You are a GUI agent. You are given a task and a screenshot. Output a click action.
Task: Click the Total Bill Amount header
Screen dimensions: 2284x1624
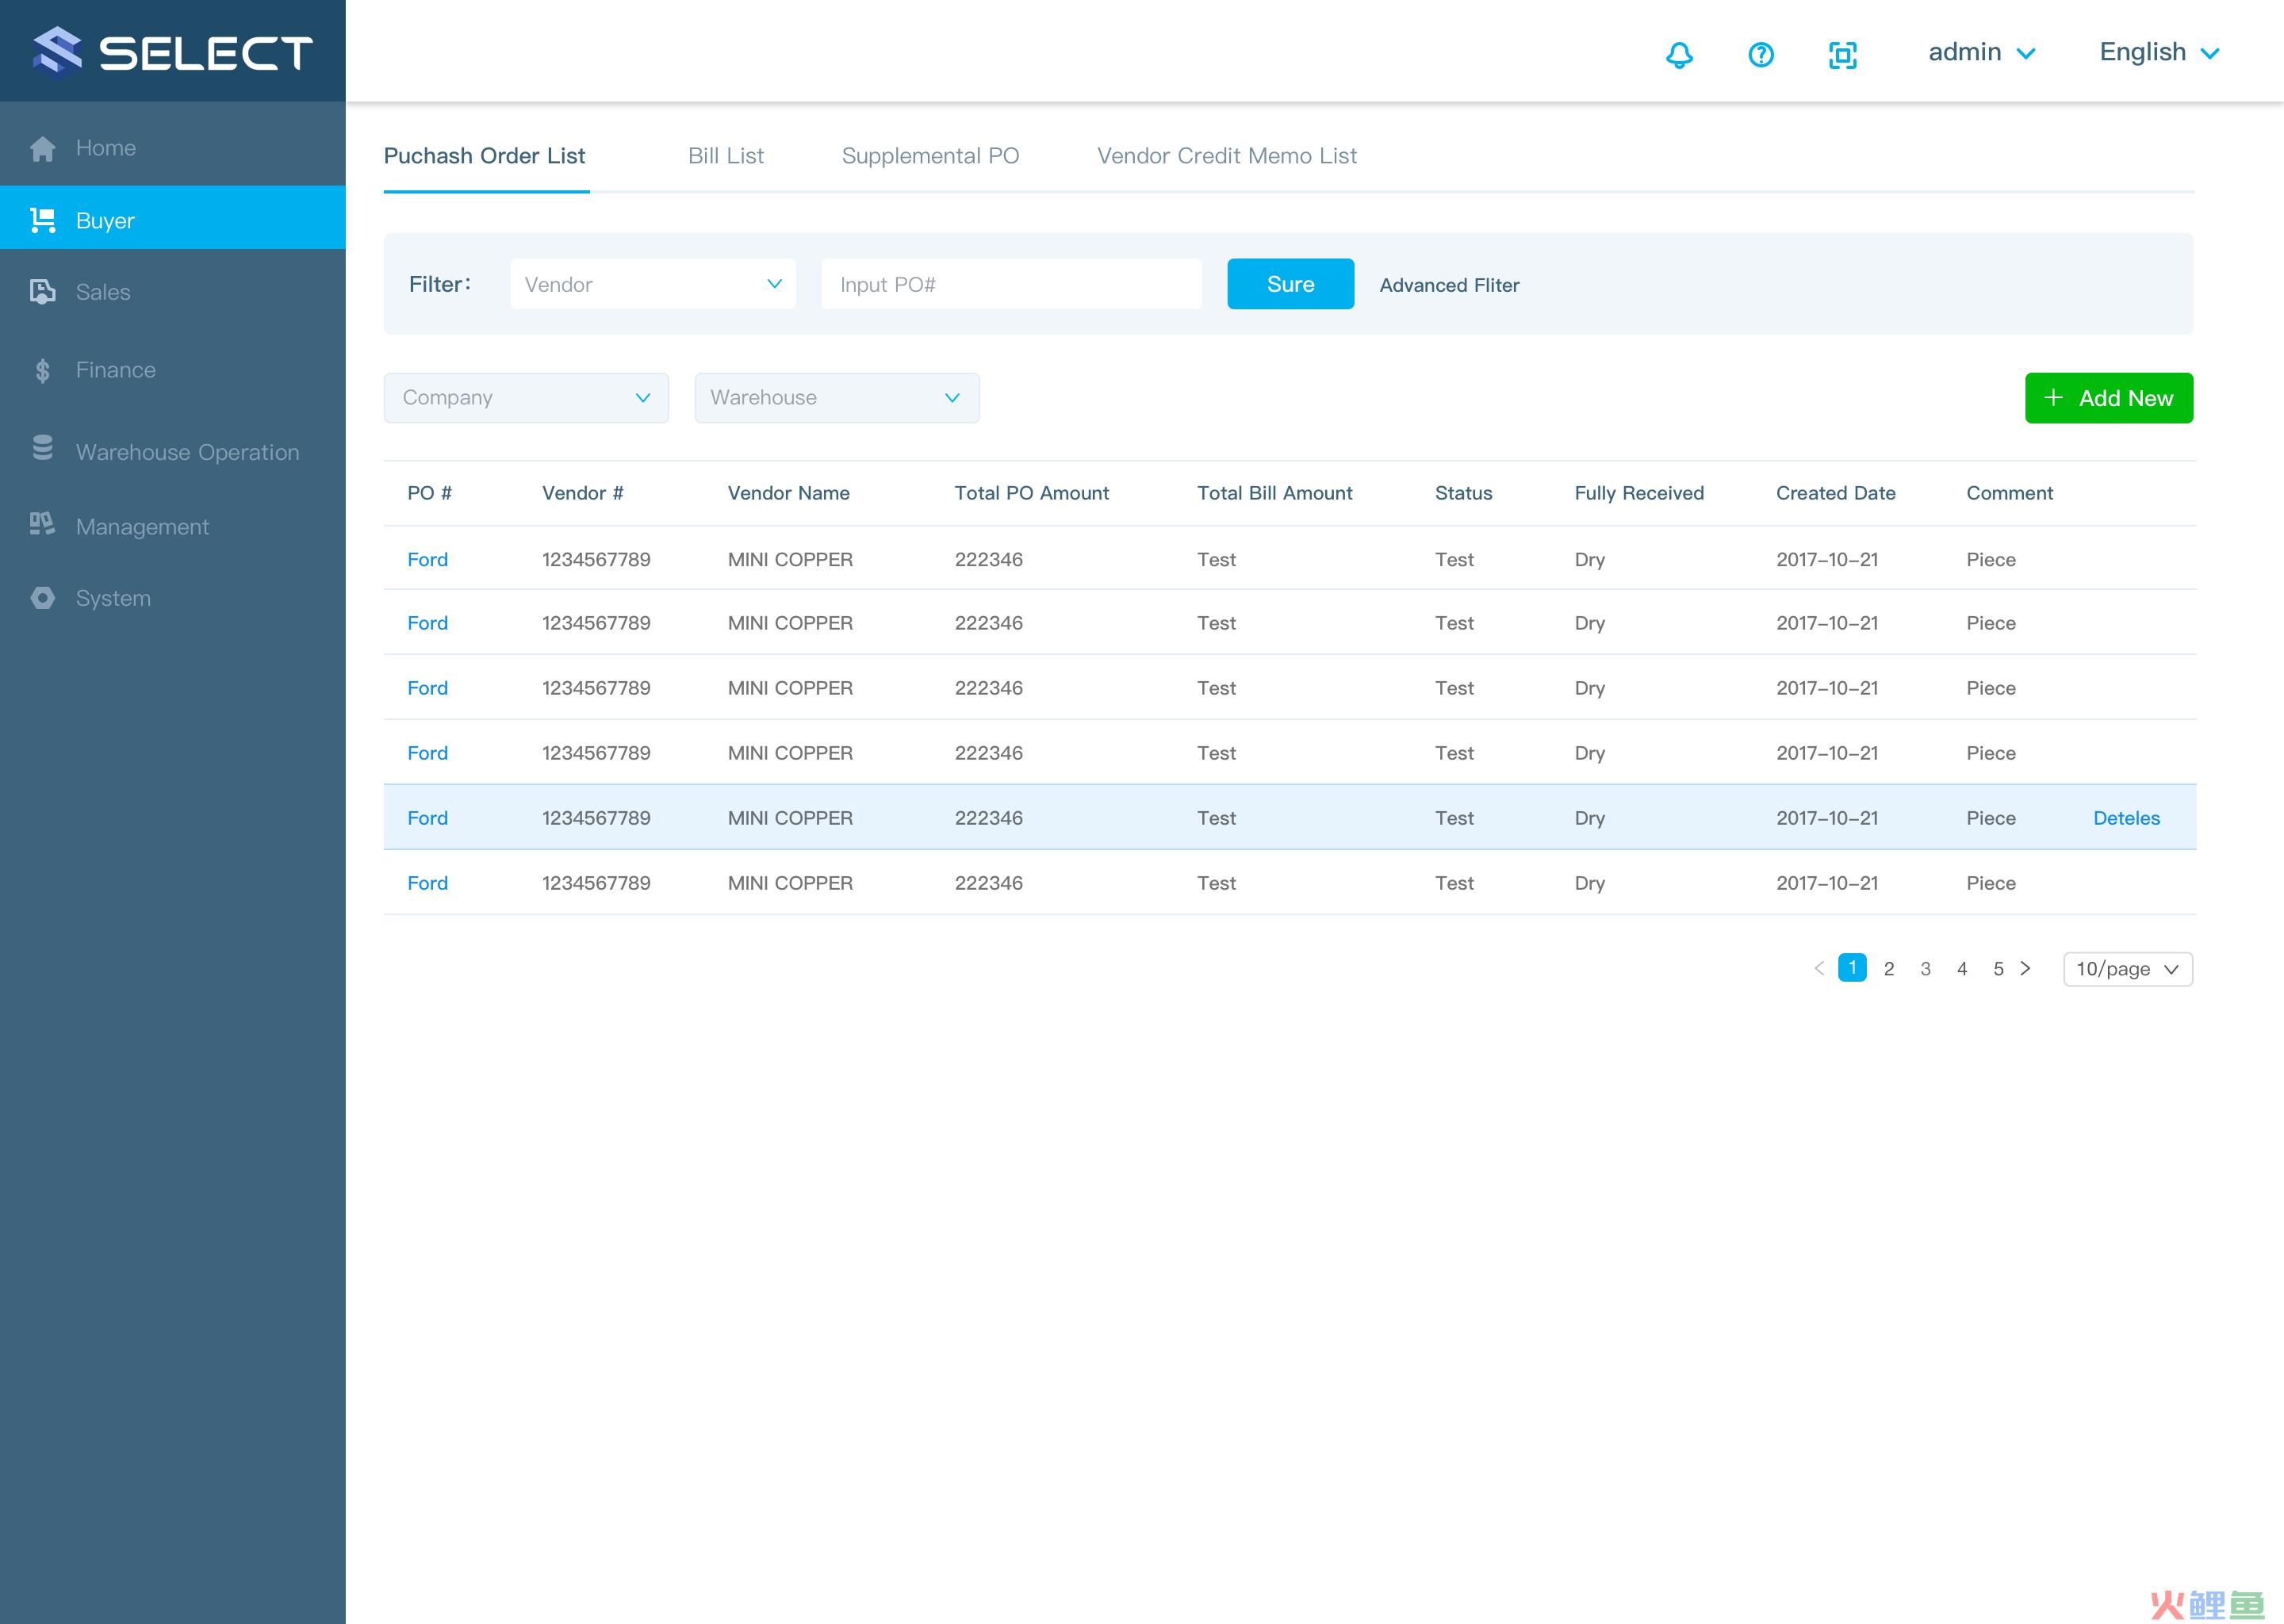[1274, 493]
